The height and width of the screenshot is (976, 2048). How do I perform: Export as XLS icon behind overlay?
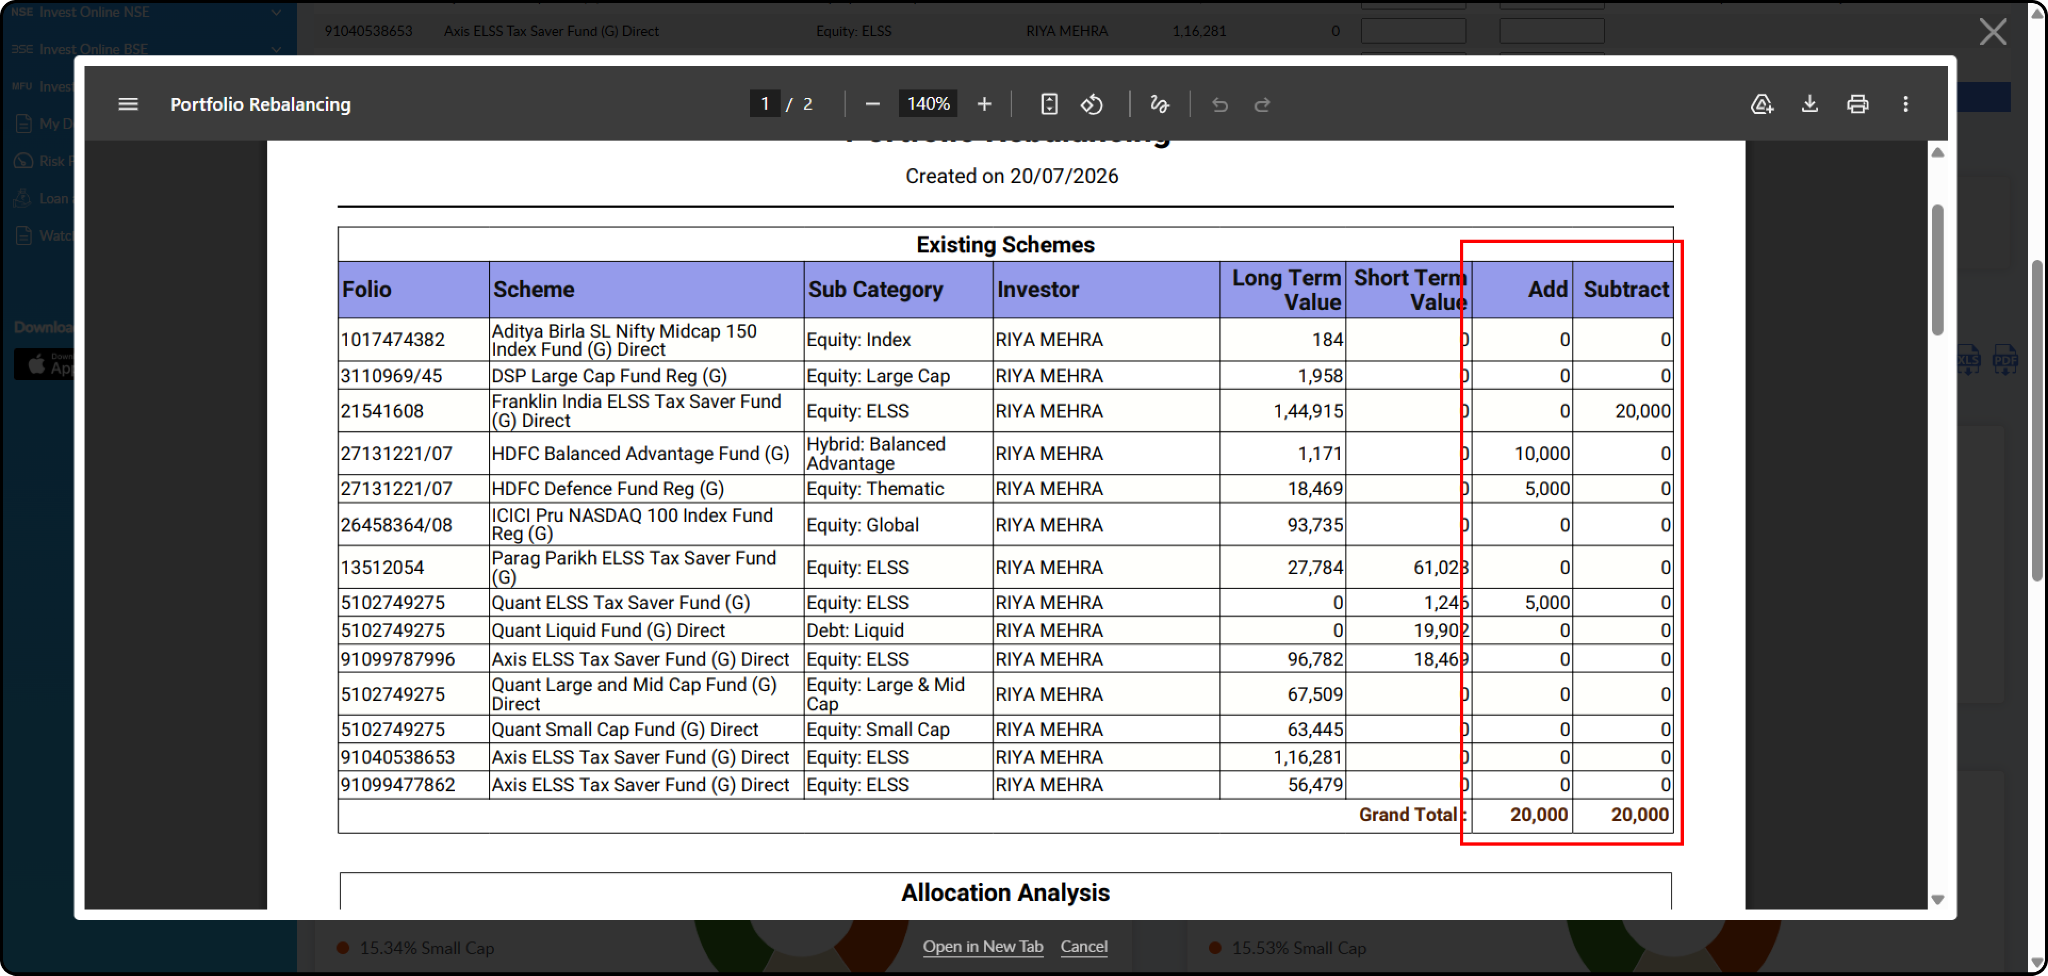click(1968, 360)
